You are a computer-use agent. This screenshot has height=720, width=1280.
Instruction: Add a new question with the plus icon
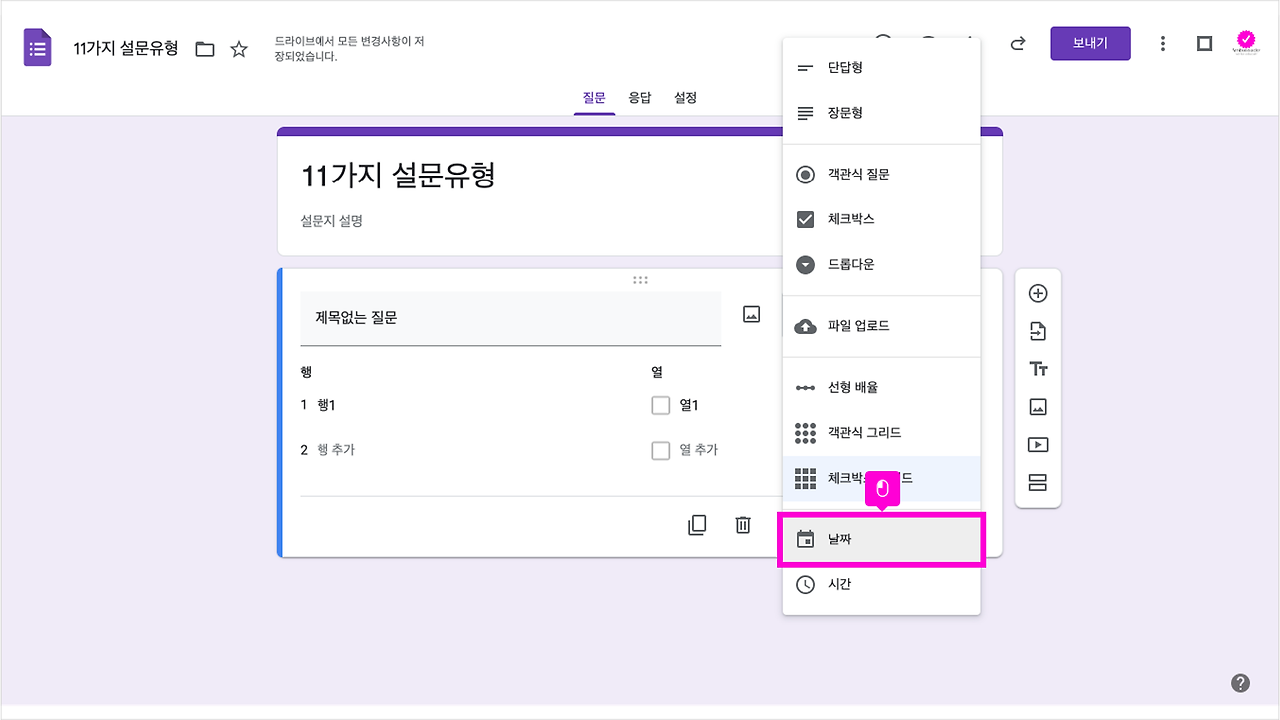(x=1038, y=292)
